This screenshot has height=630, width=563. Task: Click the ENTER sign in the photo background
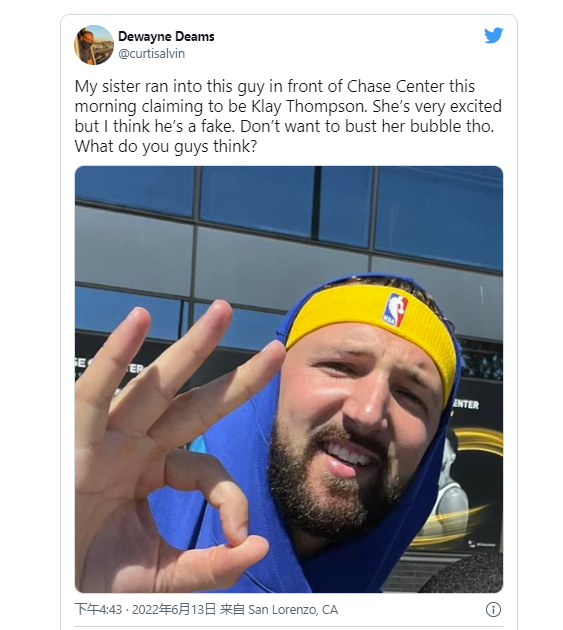466,404
